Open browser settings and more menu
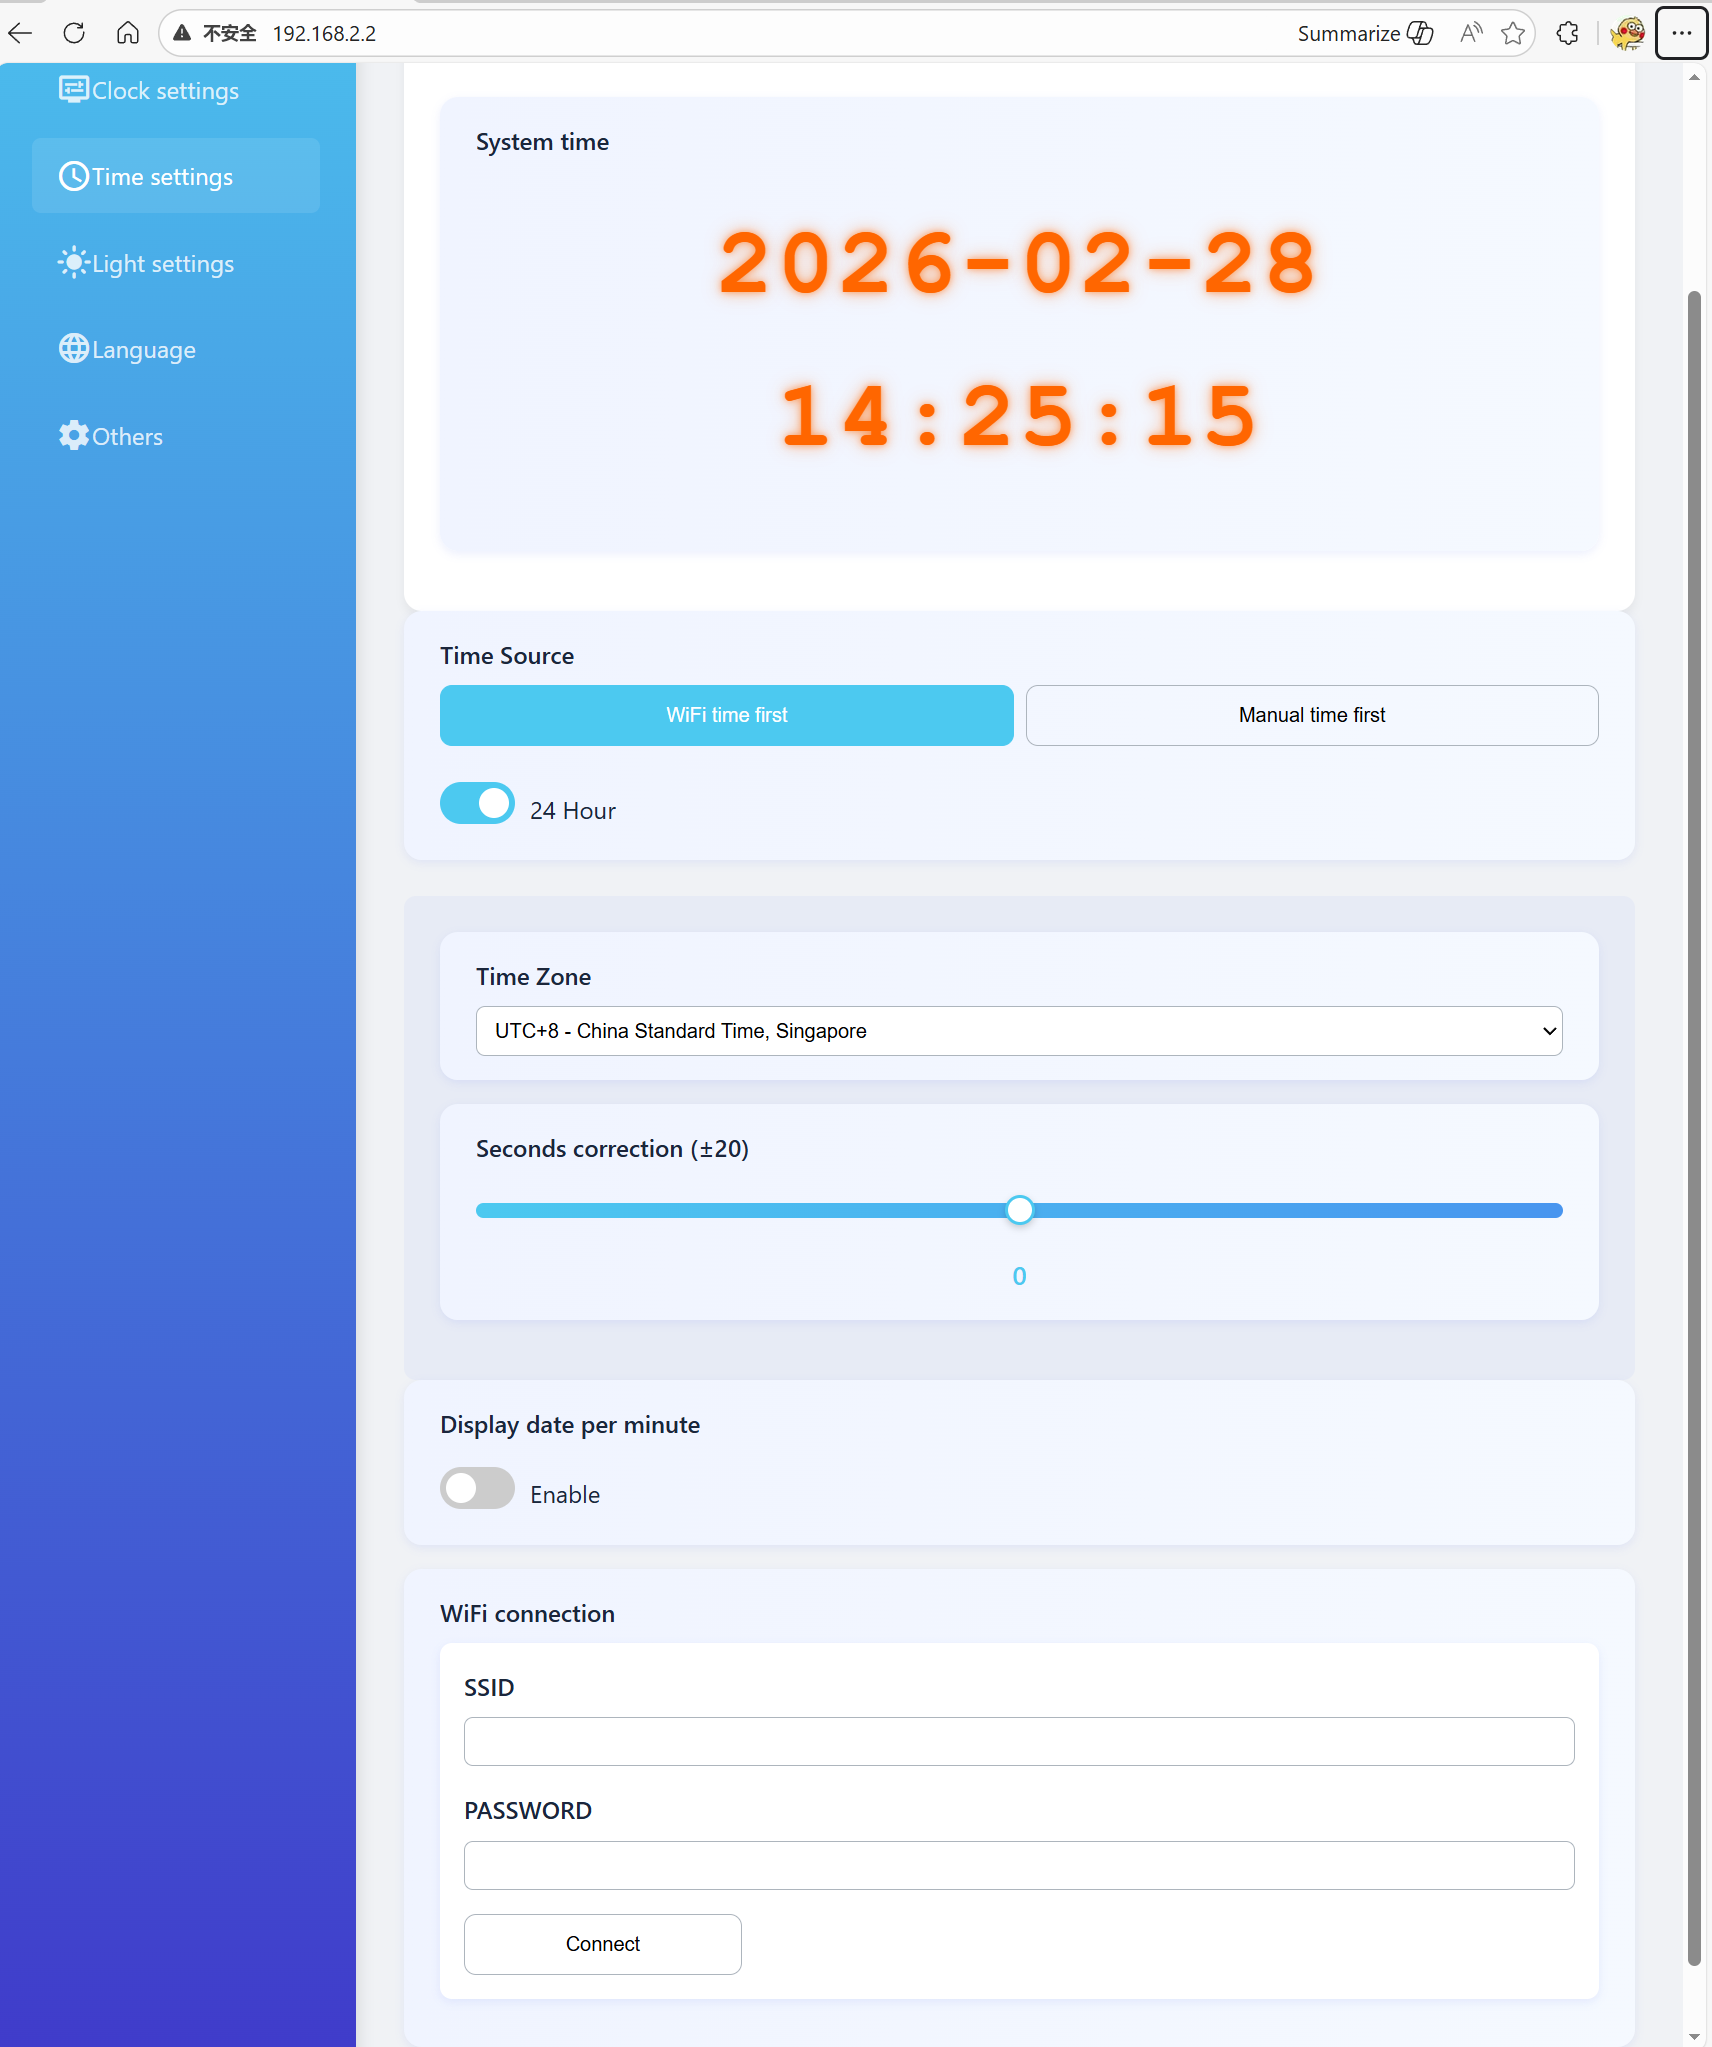This screenshot has width=1712, height=2047. [1681, 33]
